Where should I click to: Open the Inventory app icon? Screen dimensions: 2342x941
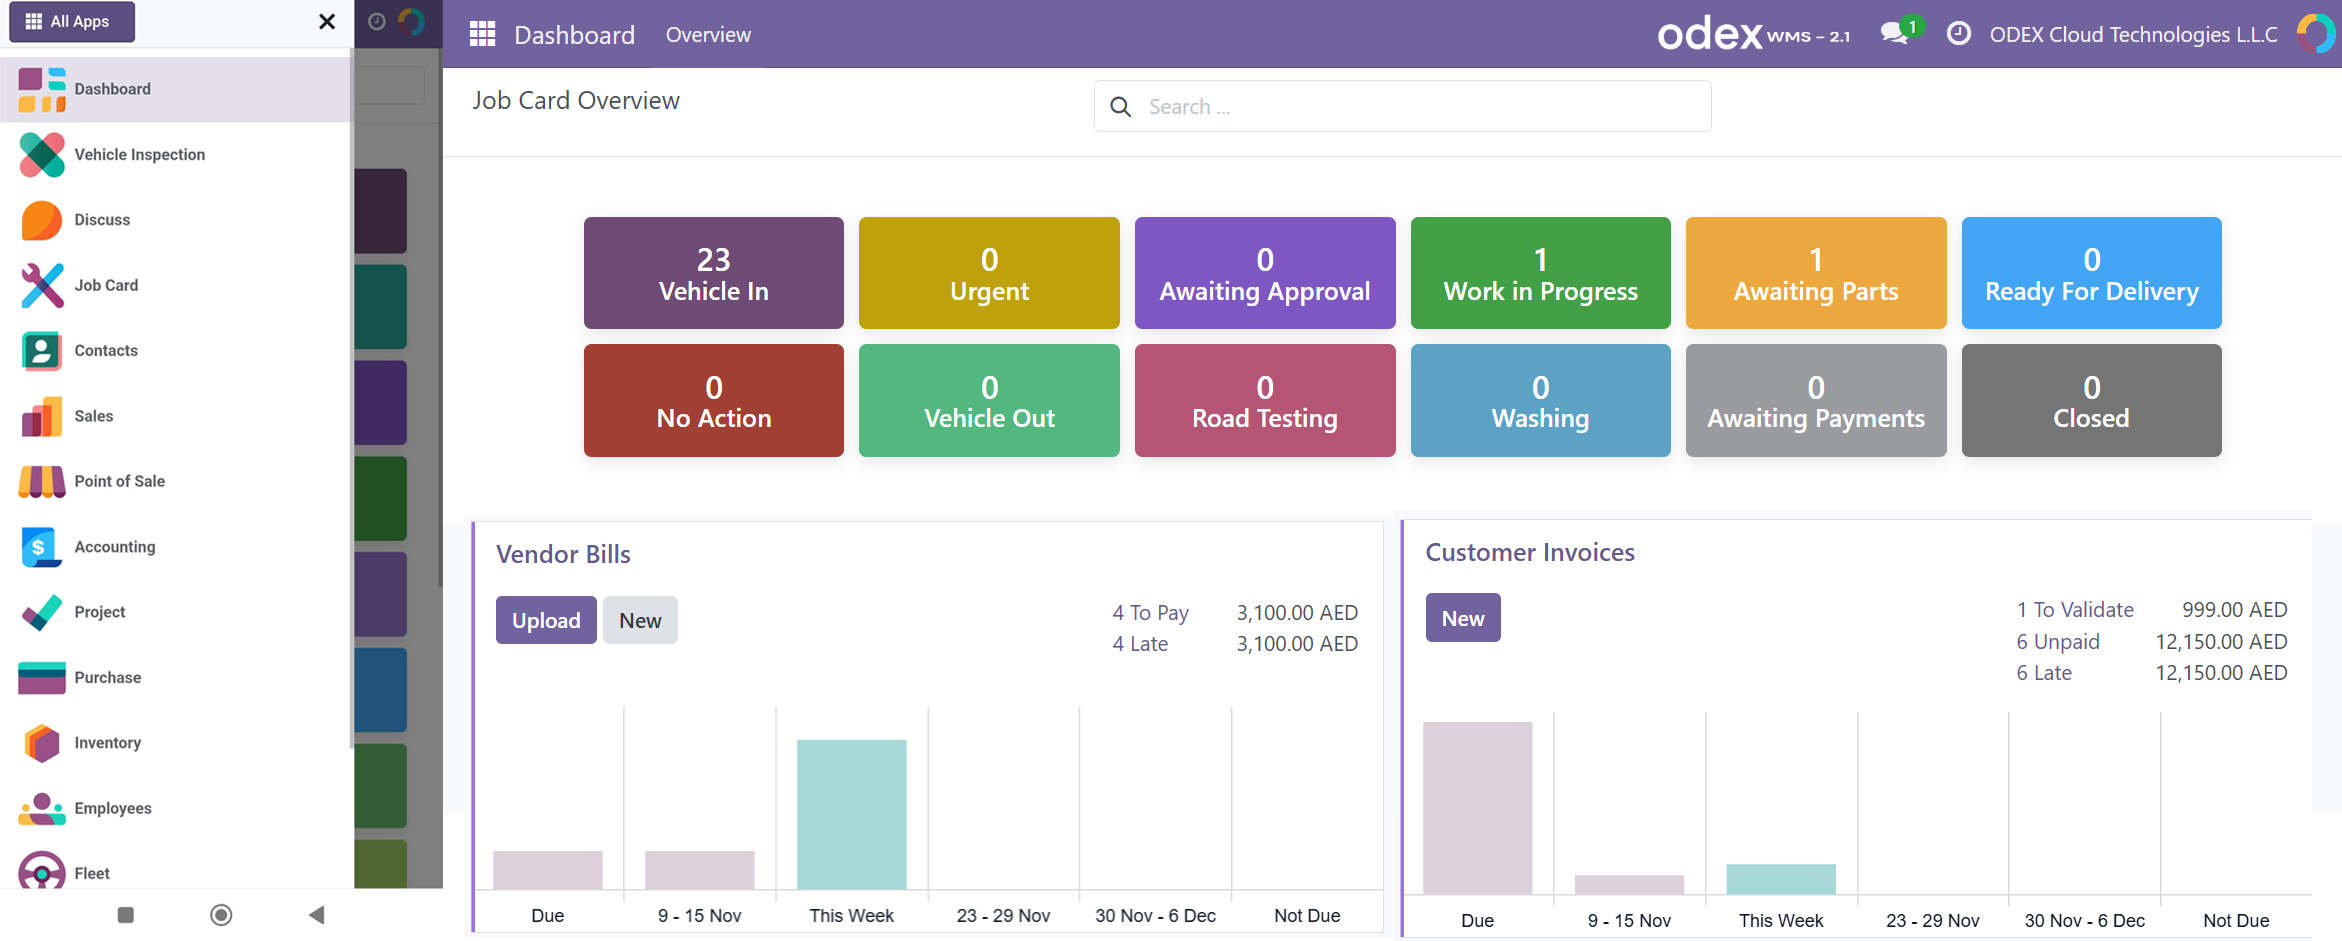[x=42, y=743]
